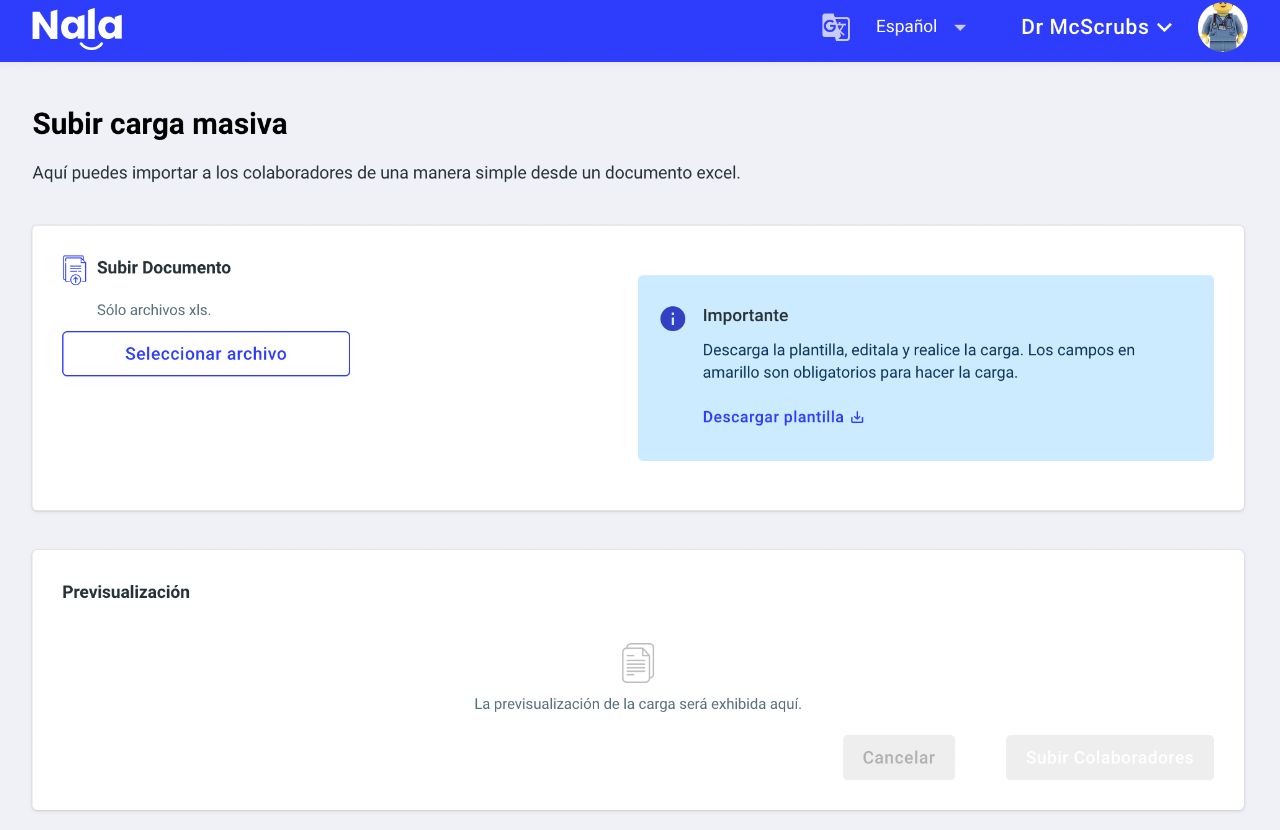Click the Nala logo in header
Screen dimensions: 1280x830
click(77, 28)
